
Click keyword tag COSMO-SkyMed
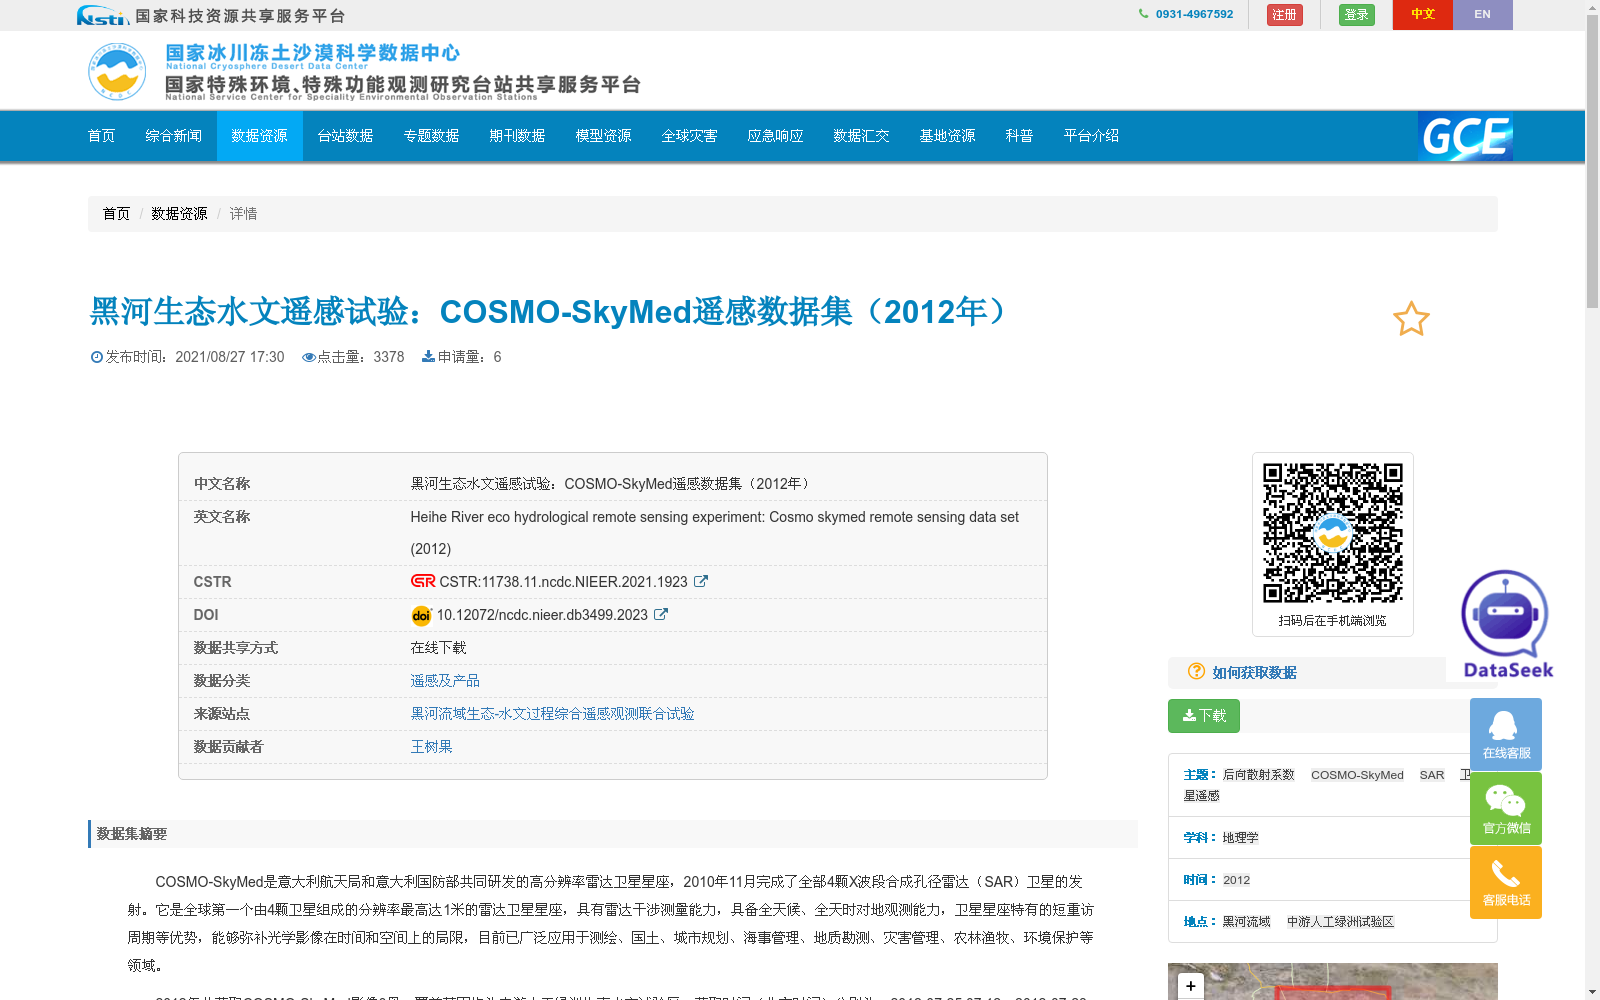point(1357,775)
